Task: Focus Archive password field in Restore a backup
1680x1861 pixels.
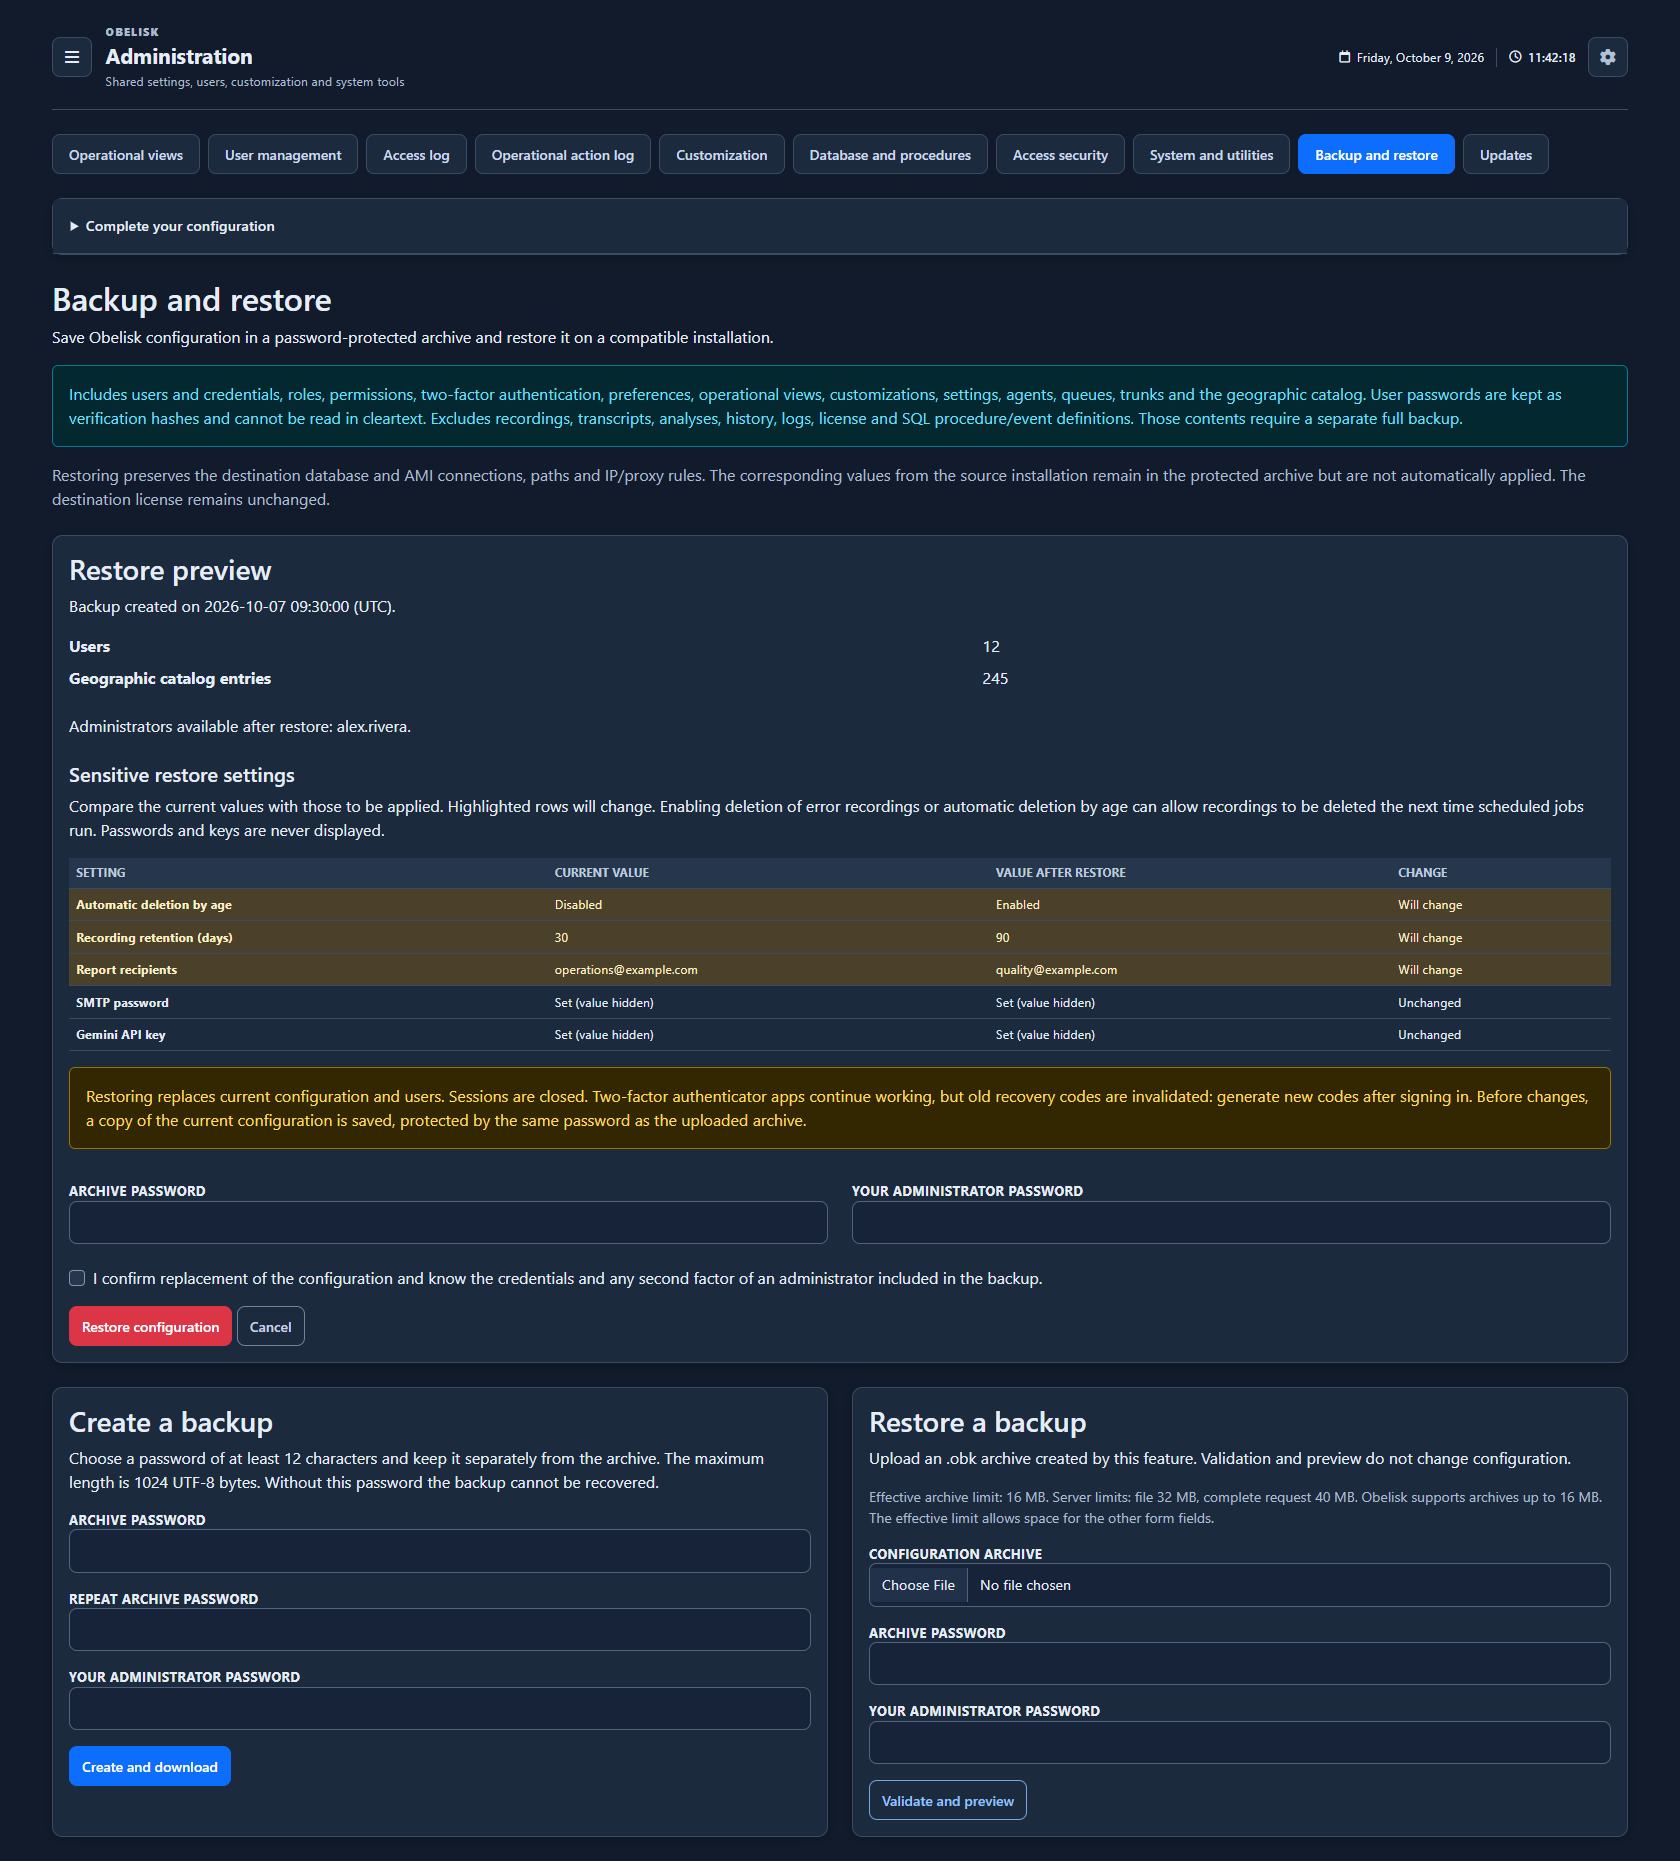Action: coord(1240,1664)
